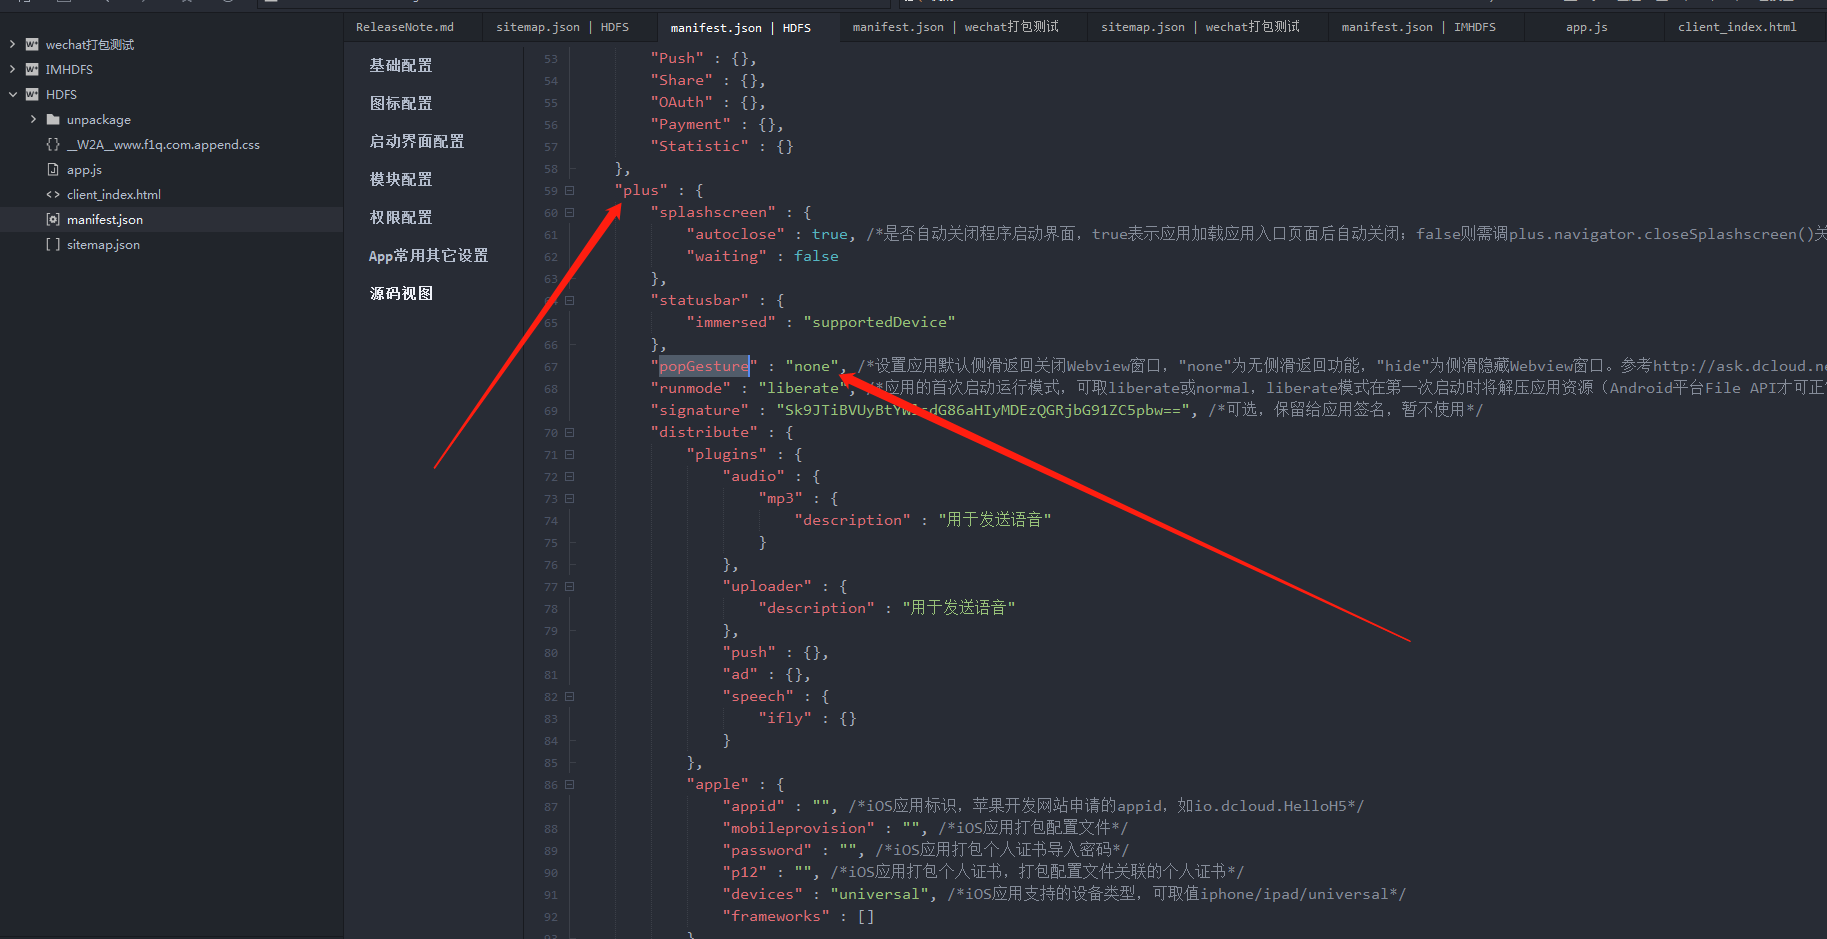Expand the wechat打包测试 project tree
1827x939 pixels.
point(12,45)
